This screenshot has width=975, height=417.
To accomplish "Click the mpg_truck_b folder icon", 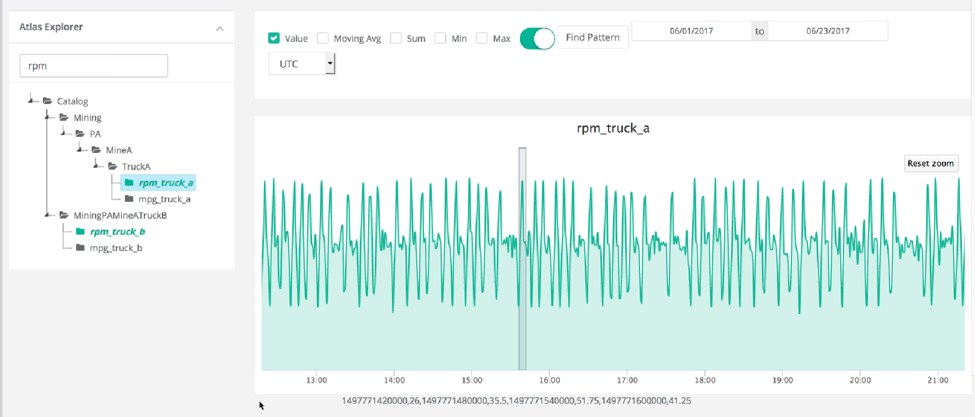I will pyautogui.click(x=80, y=247).
